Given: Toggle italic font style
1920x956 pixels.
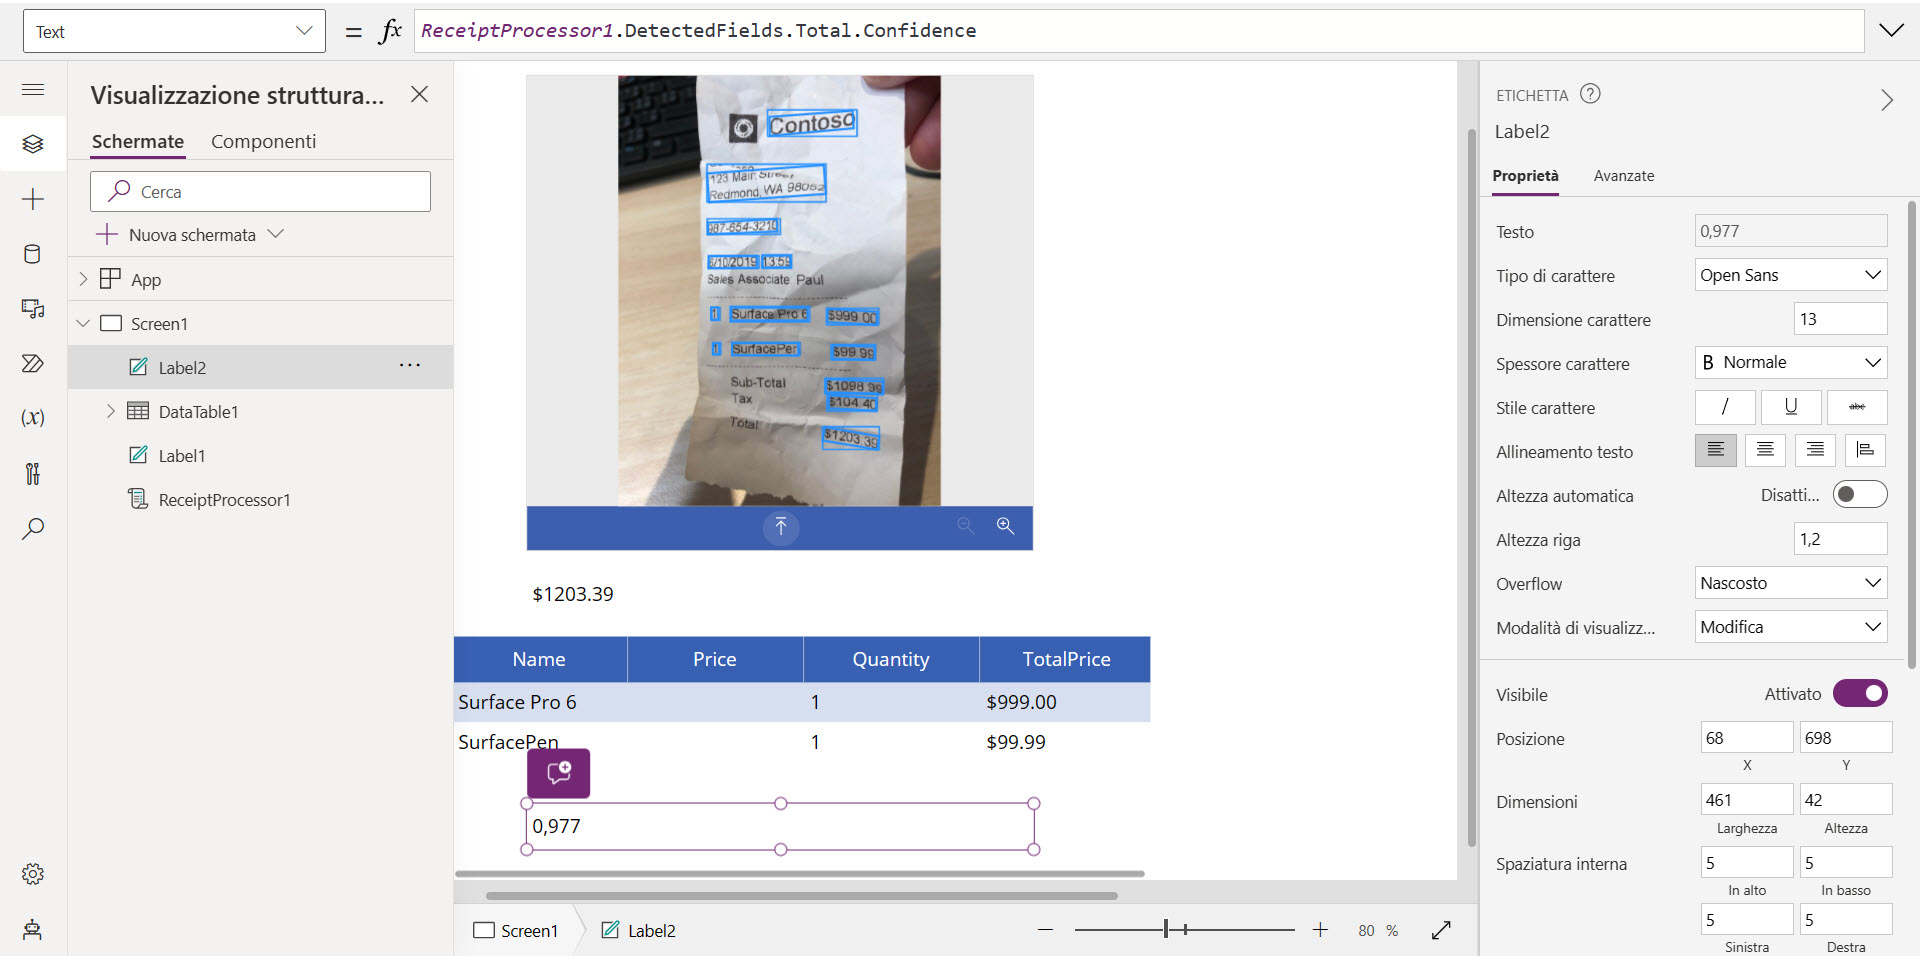Looking at the screenshot, I should coord(1725,407).
